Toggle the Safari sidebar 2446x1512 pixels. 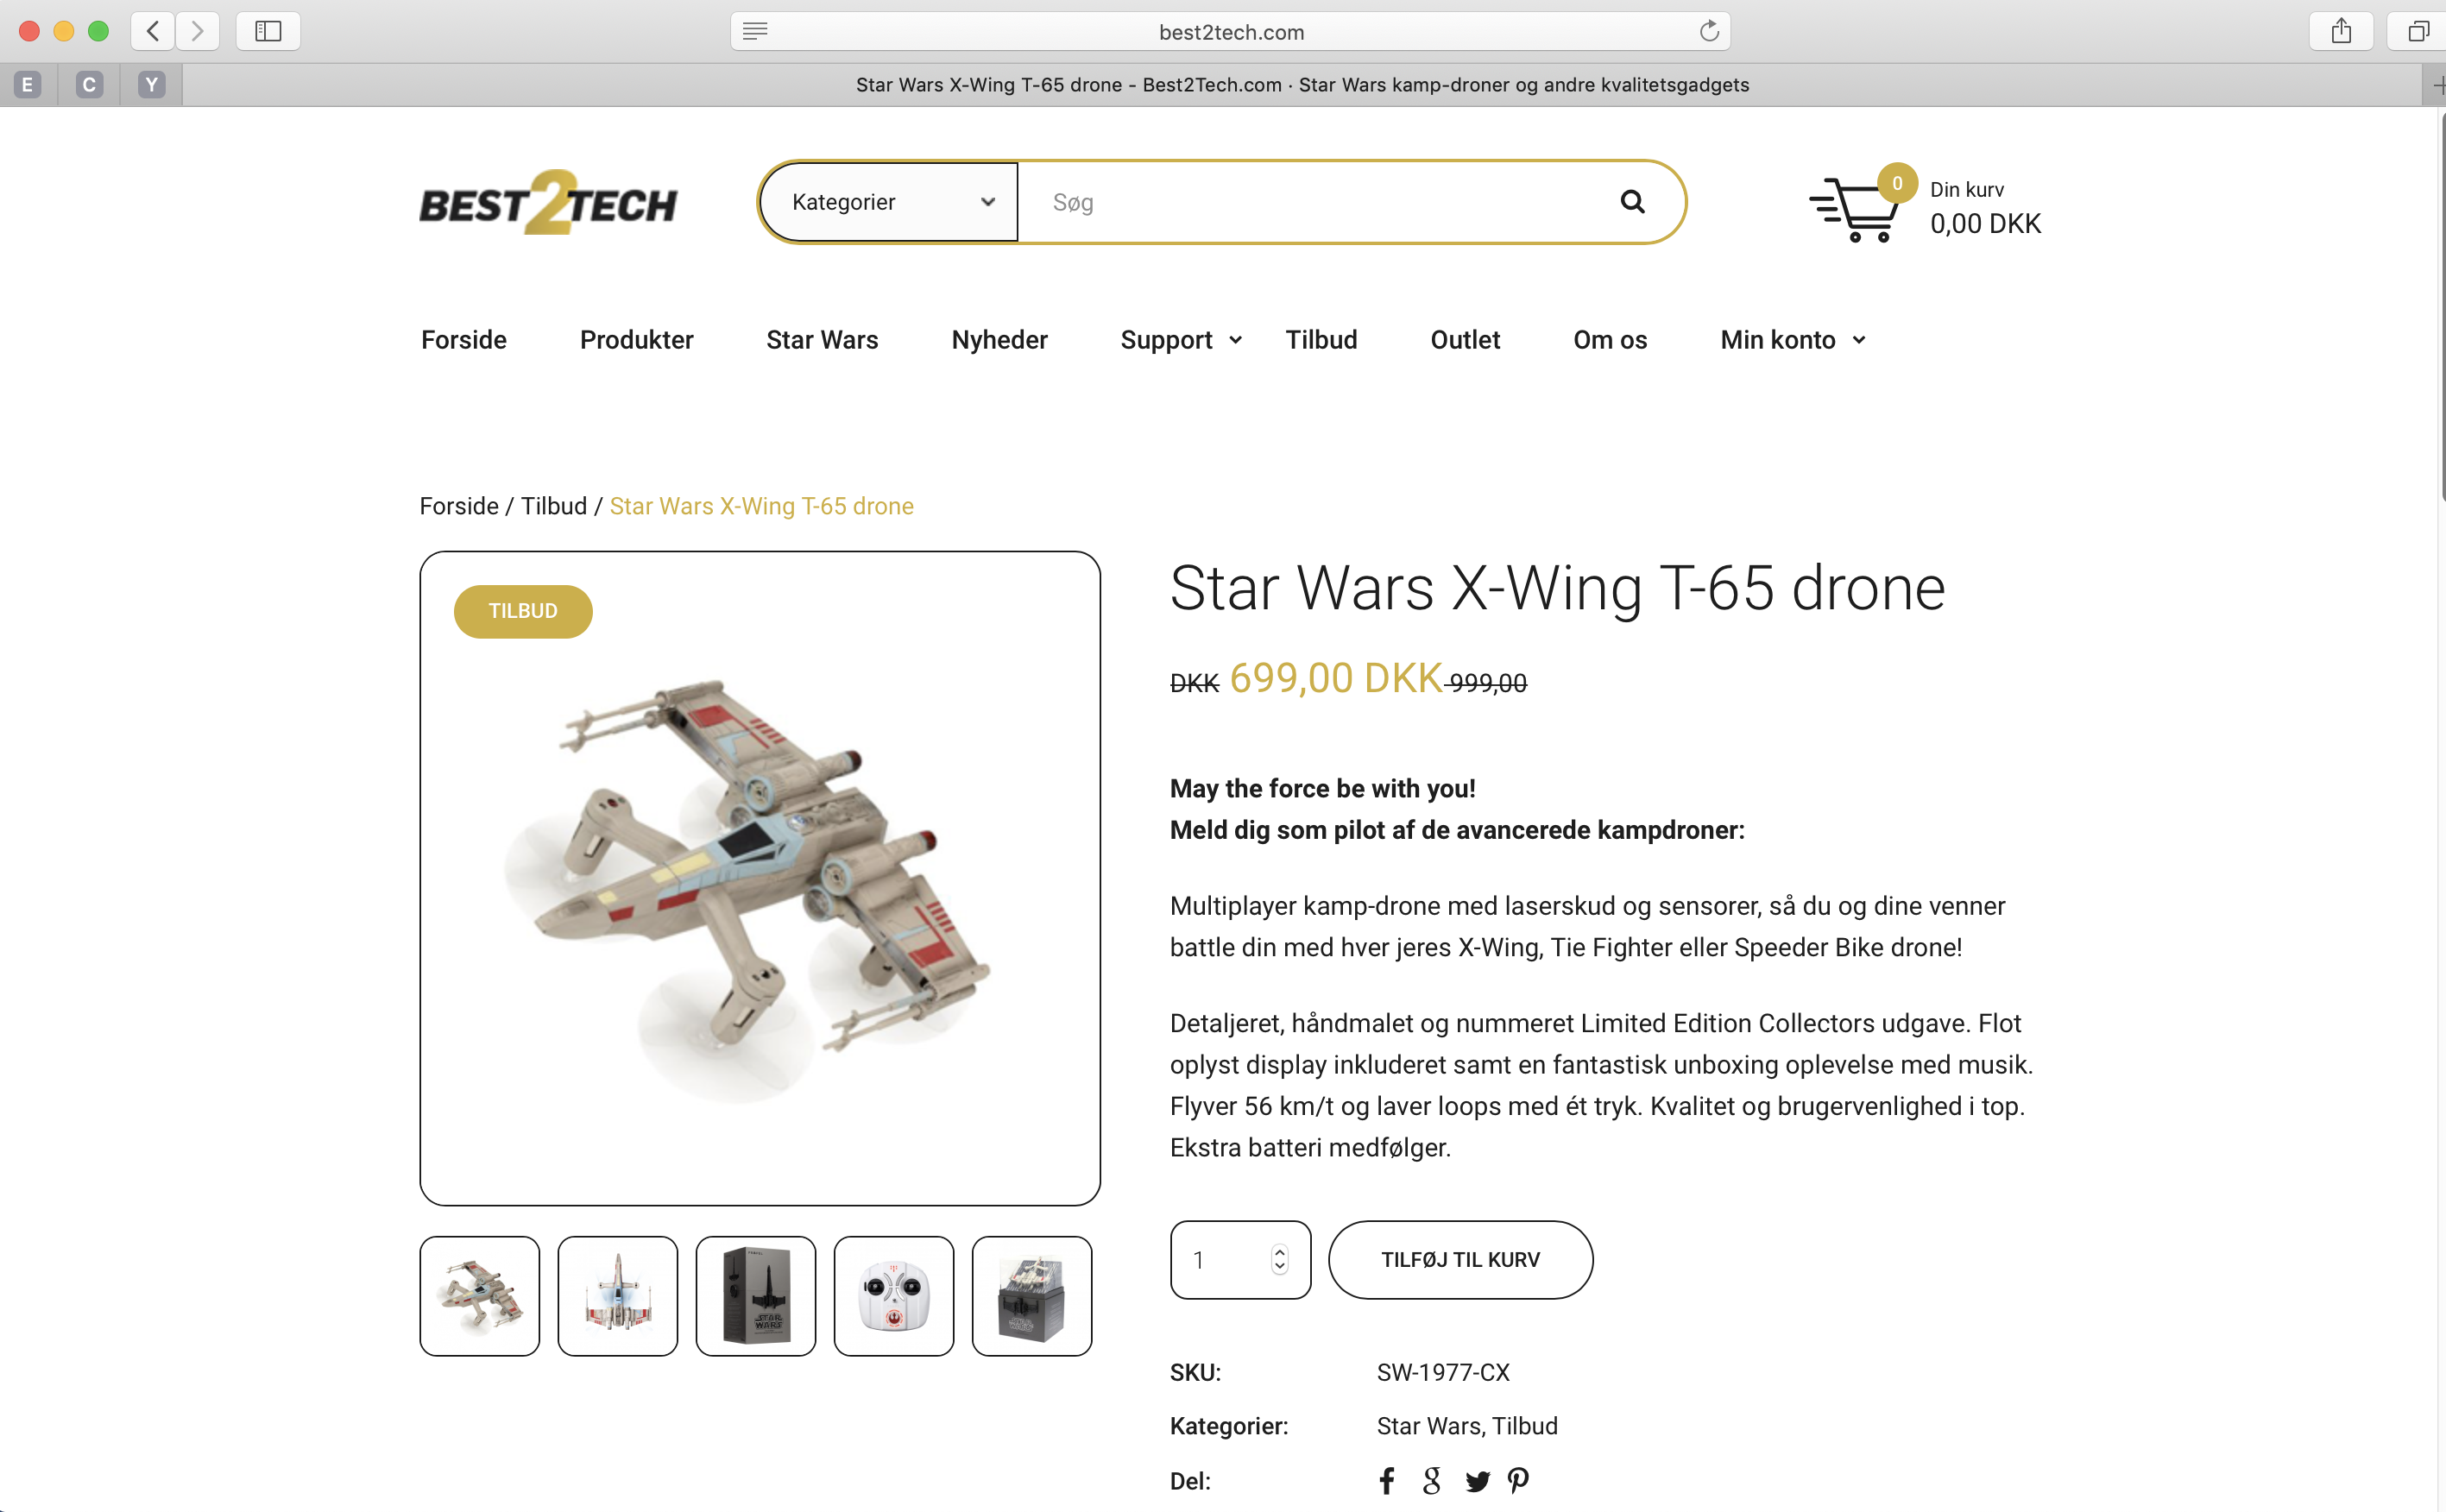coord(268,31)
